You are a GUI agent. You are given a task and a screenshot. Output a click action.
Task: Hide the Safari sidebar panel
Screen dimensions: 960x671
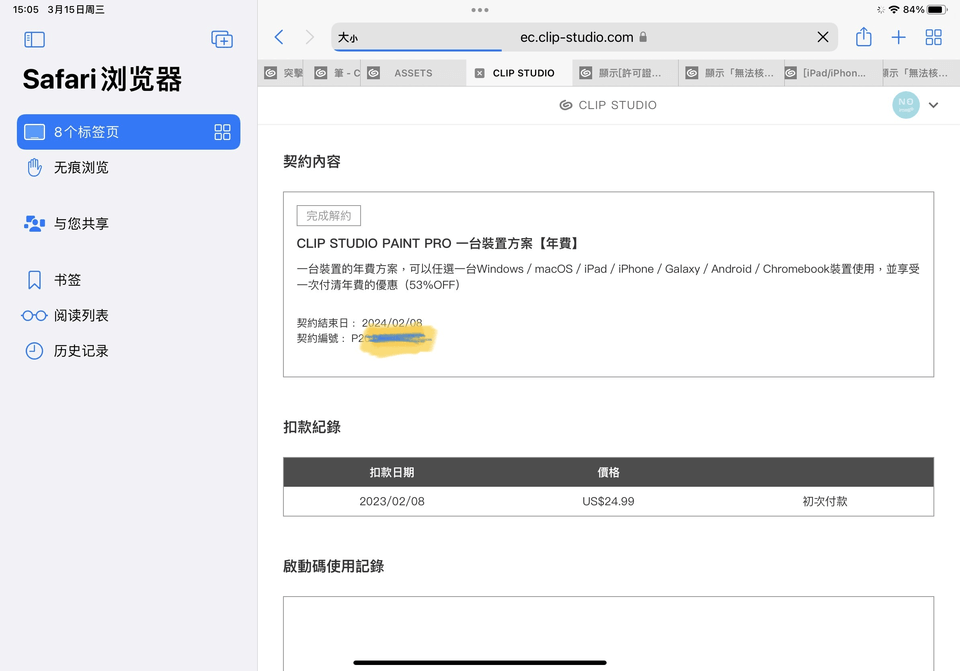pyautogui.click(x=35, y=39)
